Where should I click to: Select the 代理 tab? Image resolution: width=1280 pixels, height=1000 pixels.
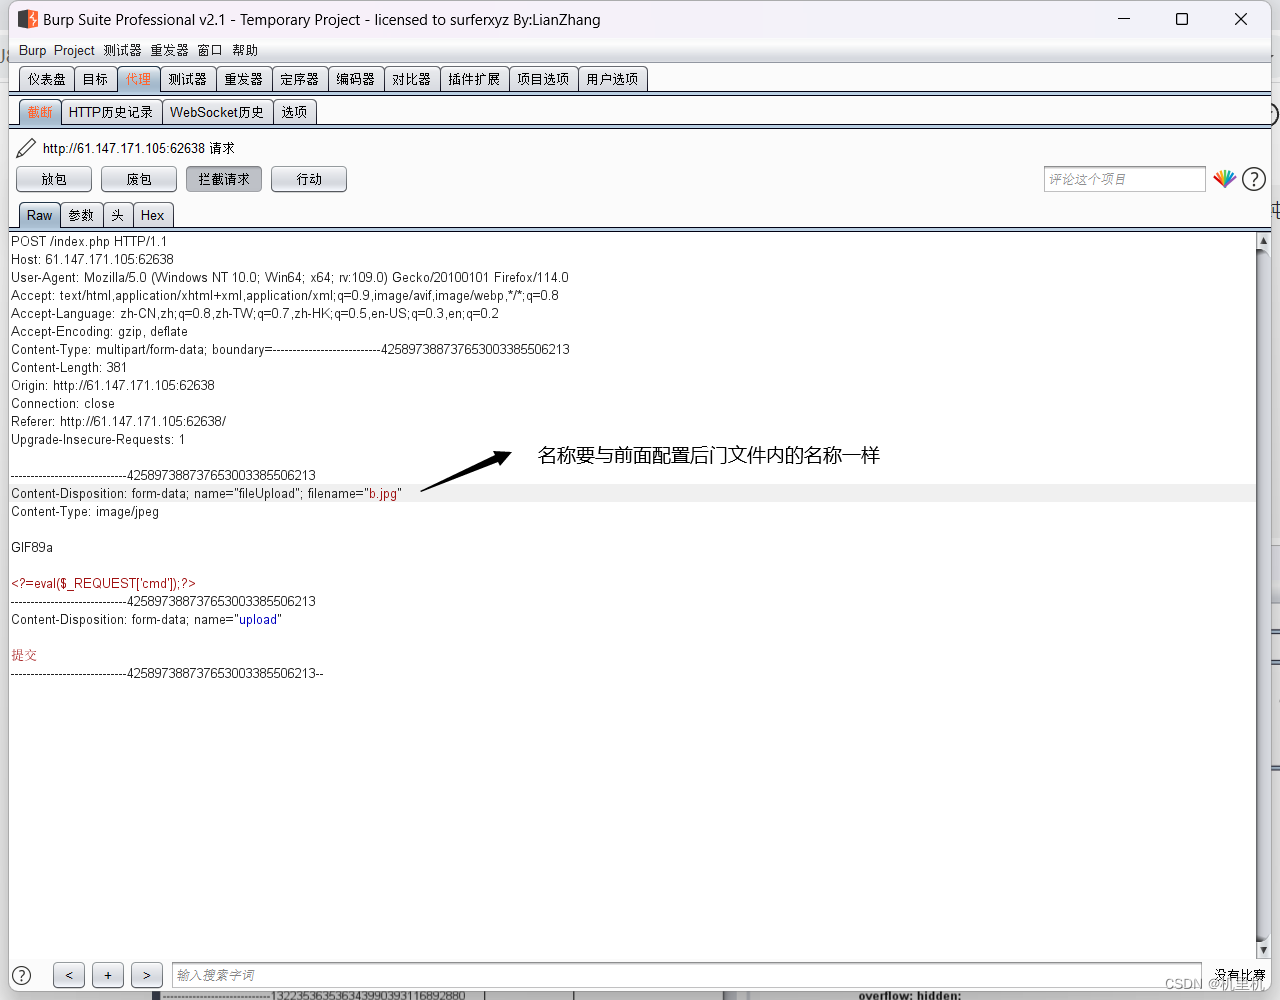(x=138, y=79)
